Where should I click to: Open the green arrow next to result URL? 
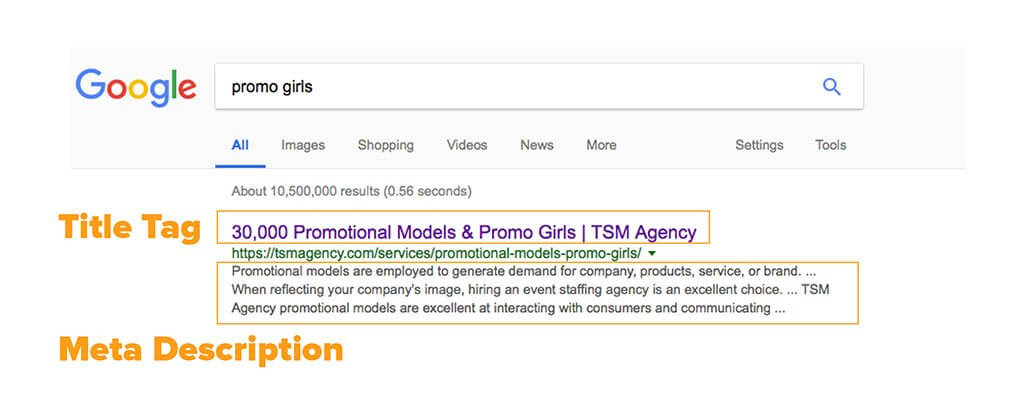[x=652, y=253]
